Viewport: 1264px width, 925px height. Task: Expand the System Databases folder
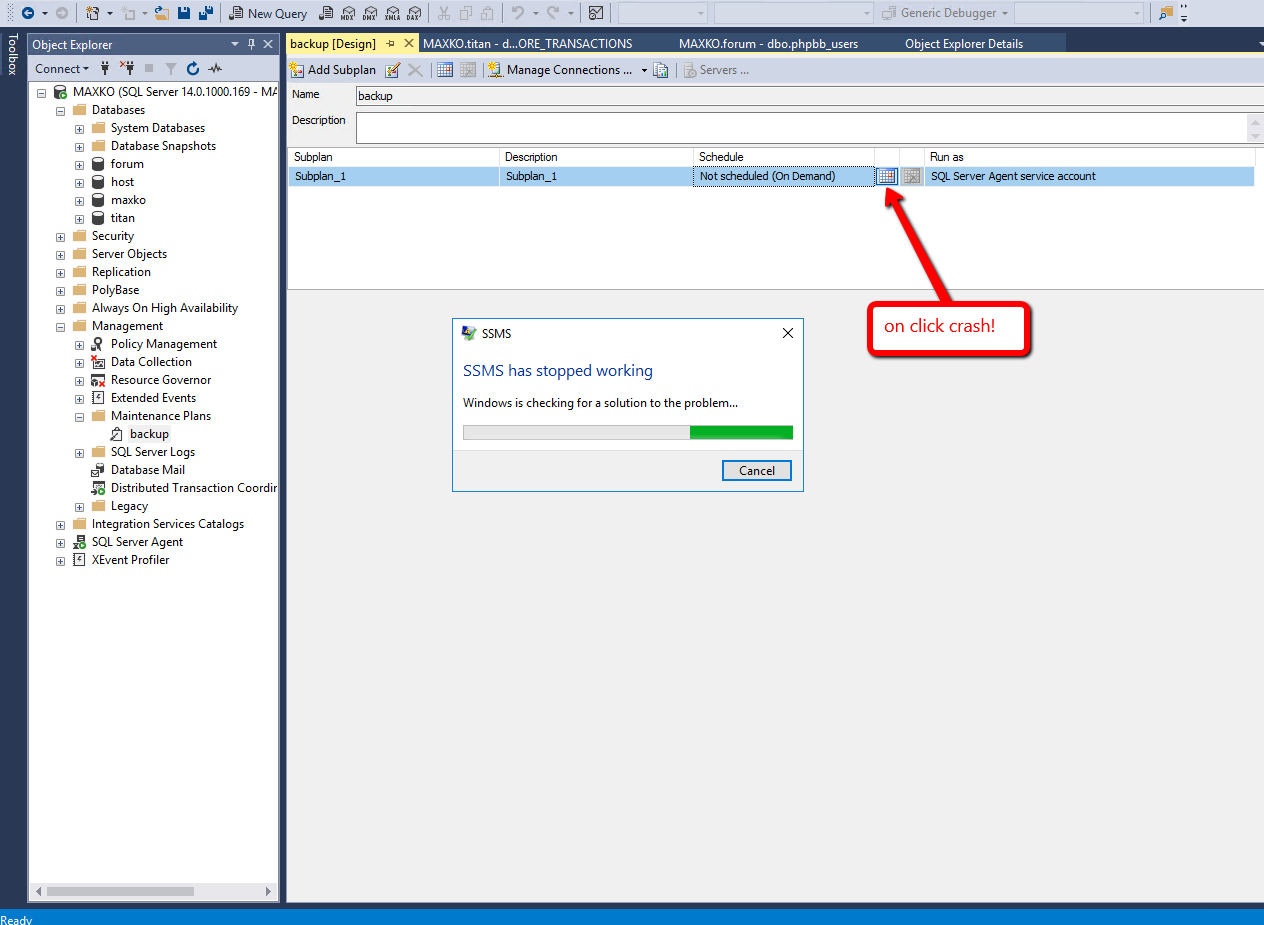[x=80, y=128]
